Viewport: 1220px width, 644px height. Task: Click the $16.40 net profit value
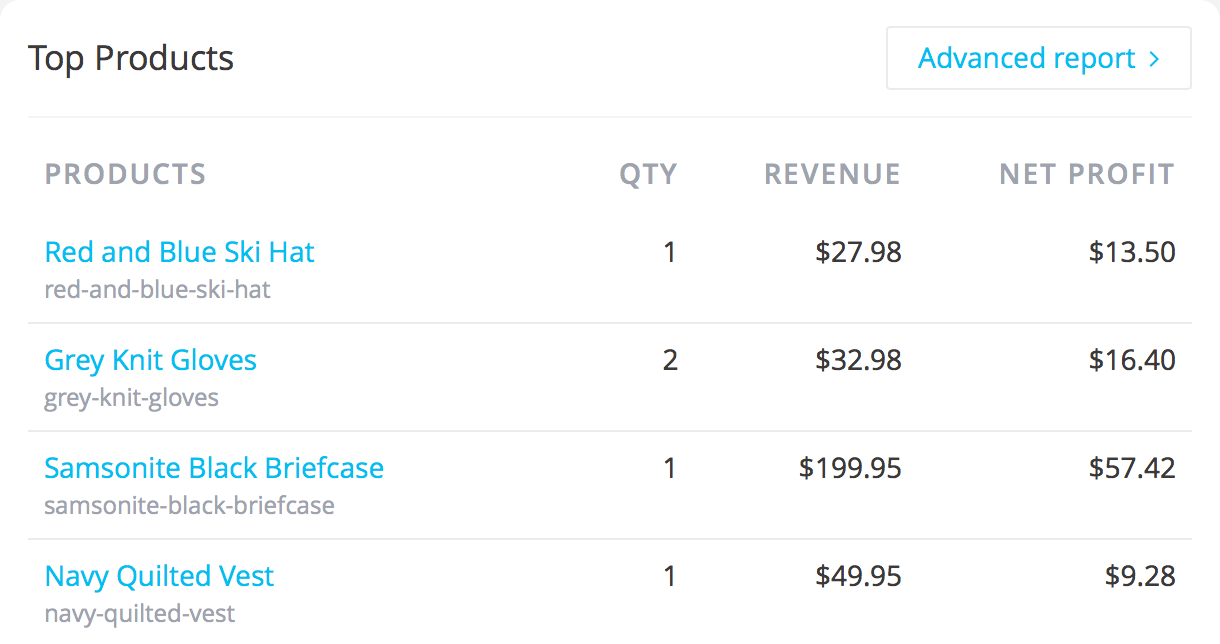point(1132,360)
